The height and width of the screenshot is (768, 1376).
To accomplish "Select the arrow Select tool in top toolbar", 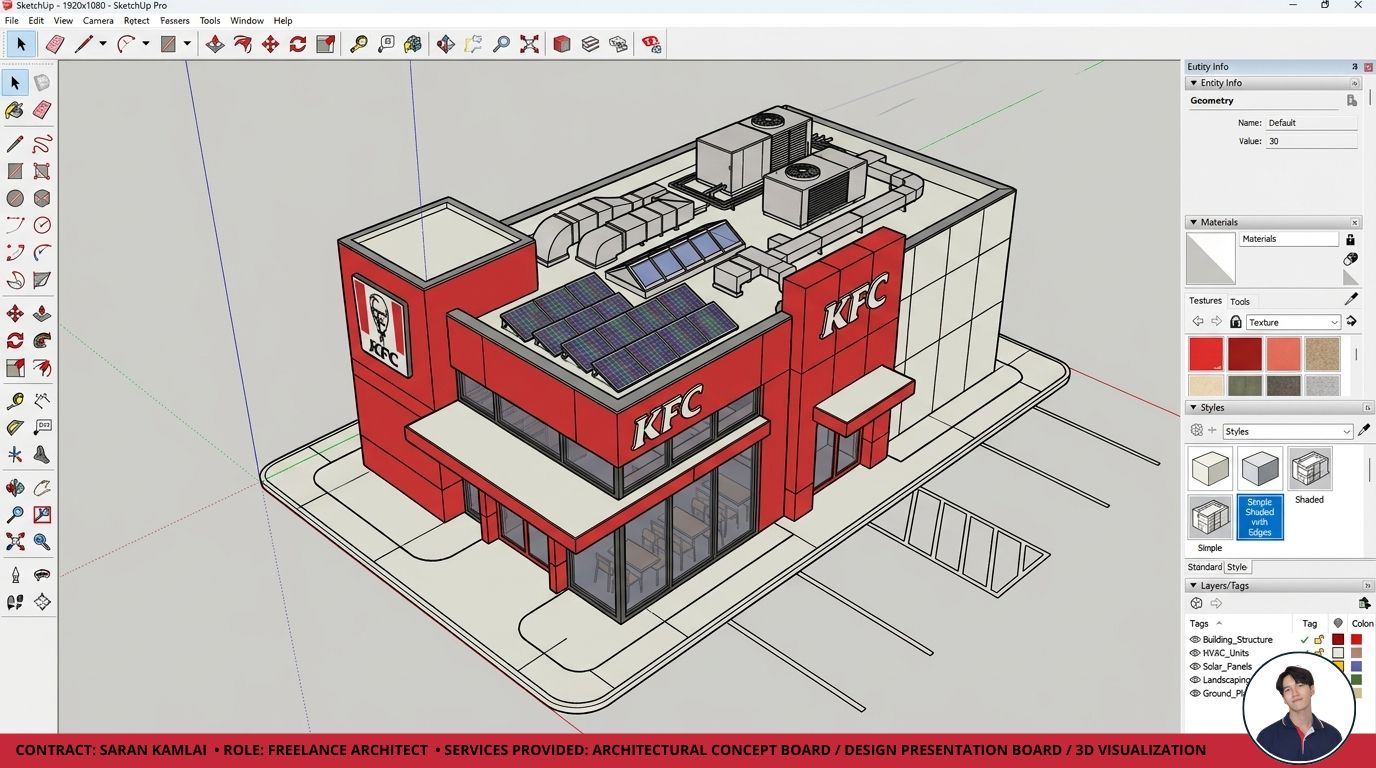I will coord(21,44).
